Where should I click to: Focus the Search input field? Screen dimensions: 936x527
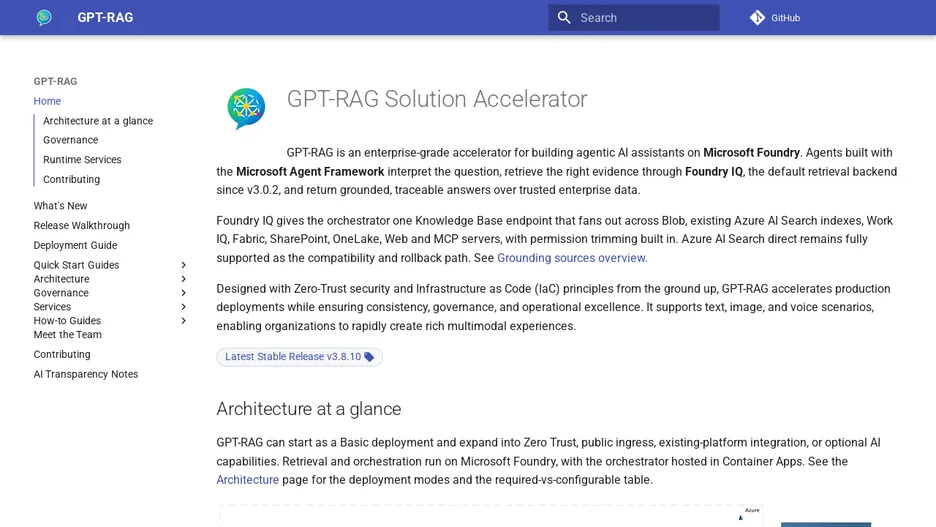coord(634,17)
